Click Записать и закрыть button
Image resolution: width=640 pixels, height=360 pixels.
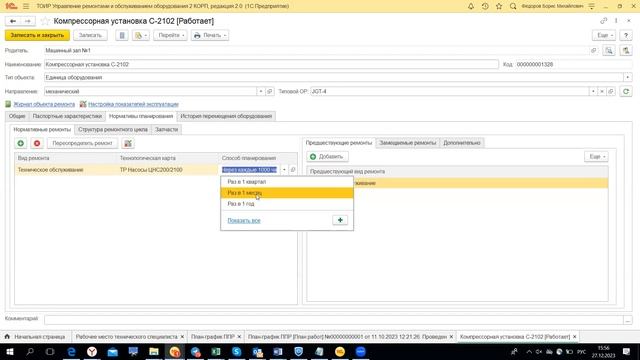37,36
